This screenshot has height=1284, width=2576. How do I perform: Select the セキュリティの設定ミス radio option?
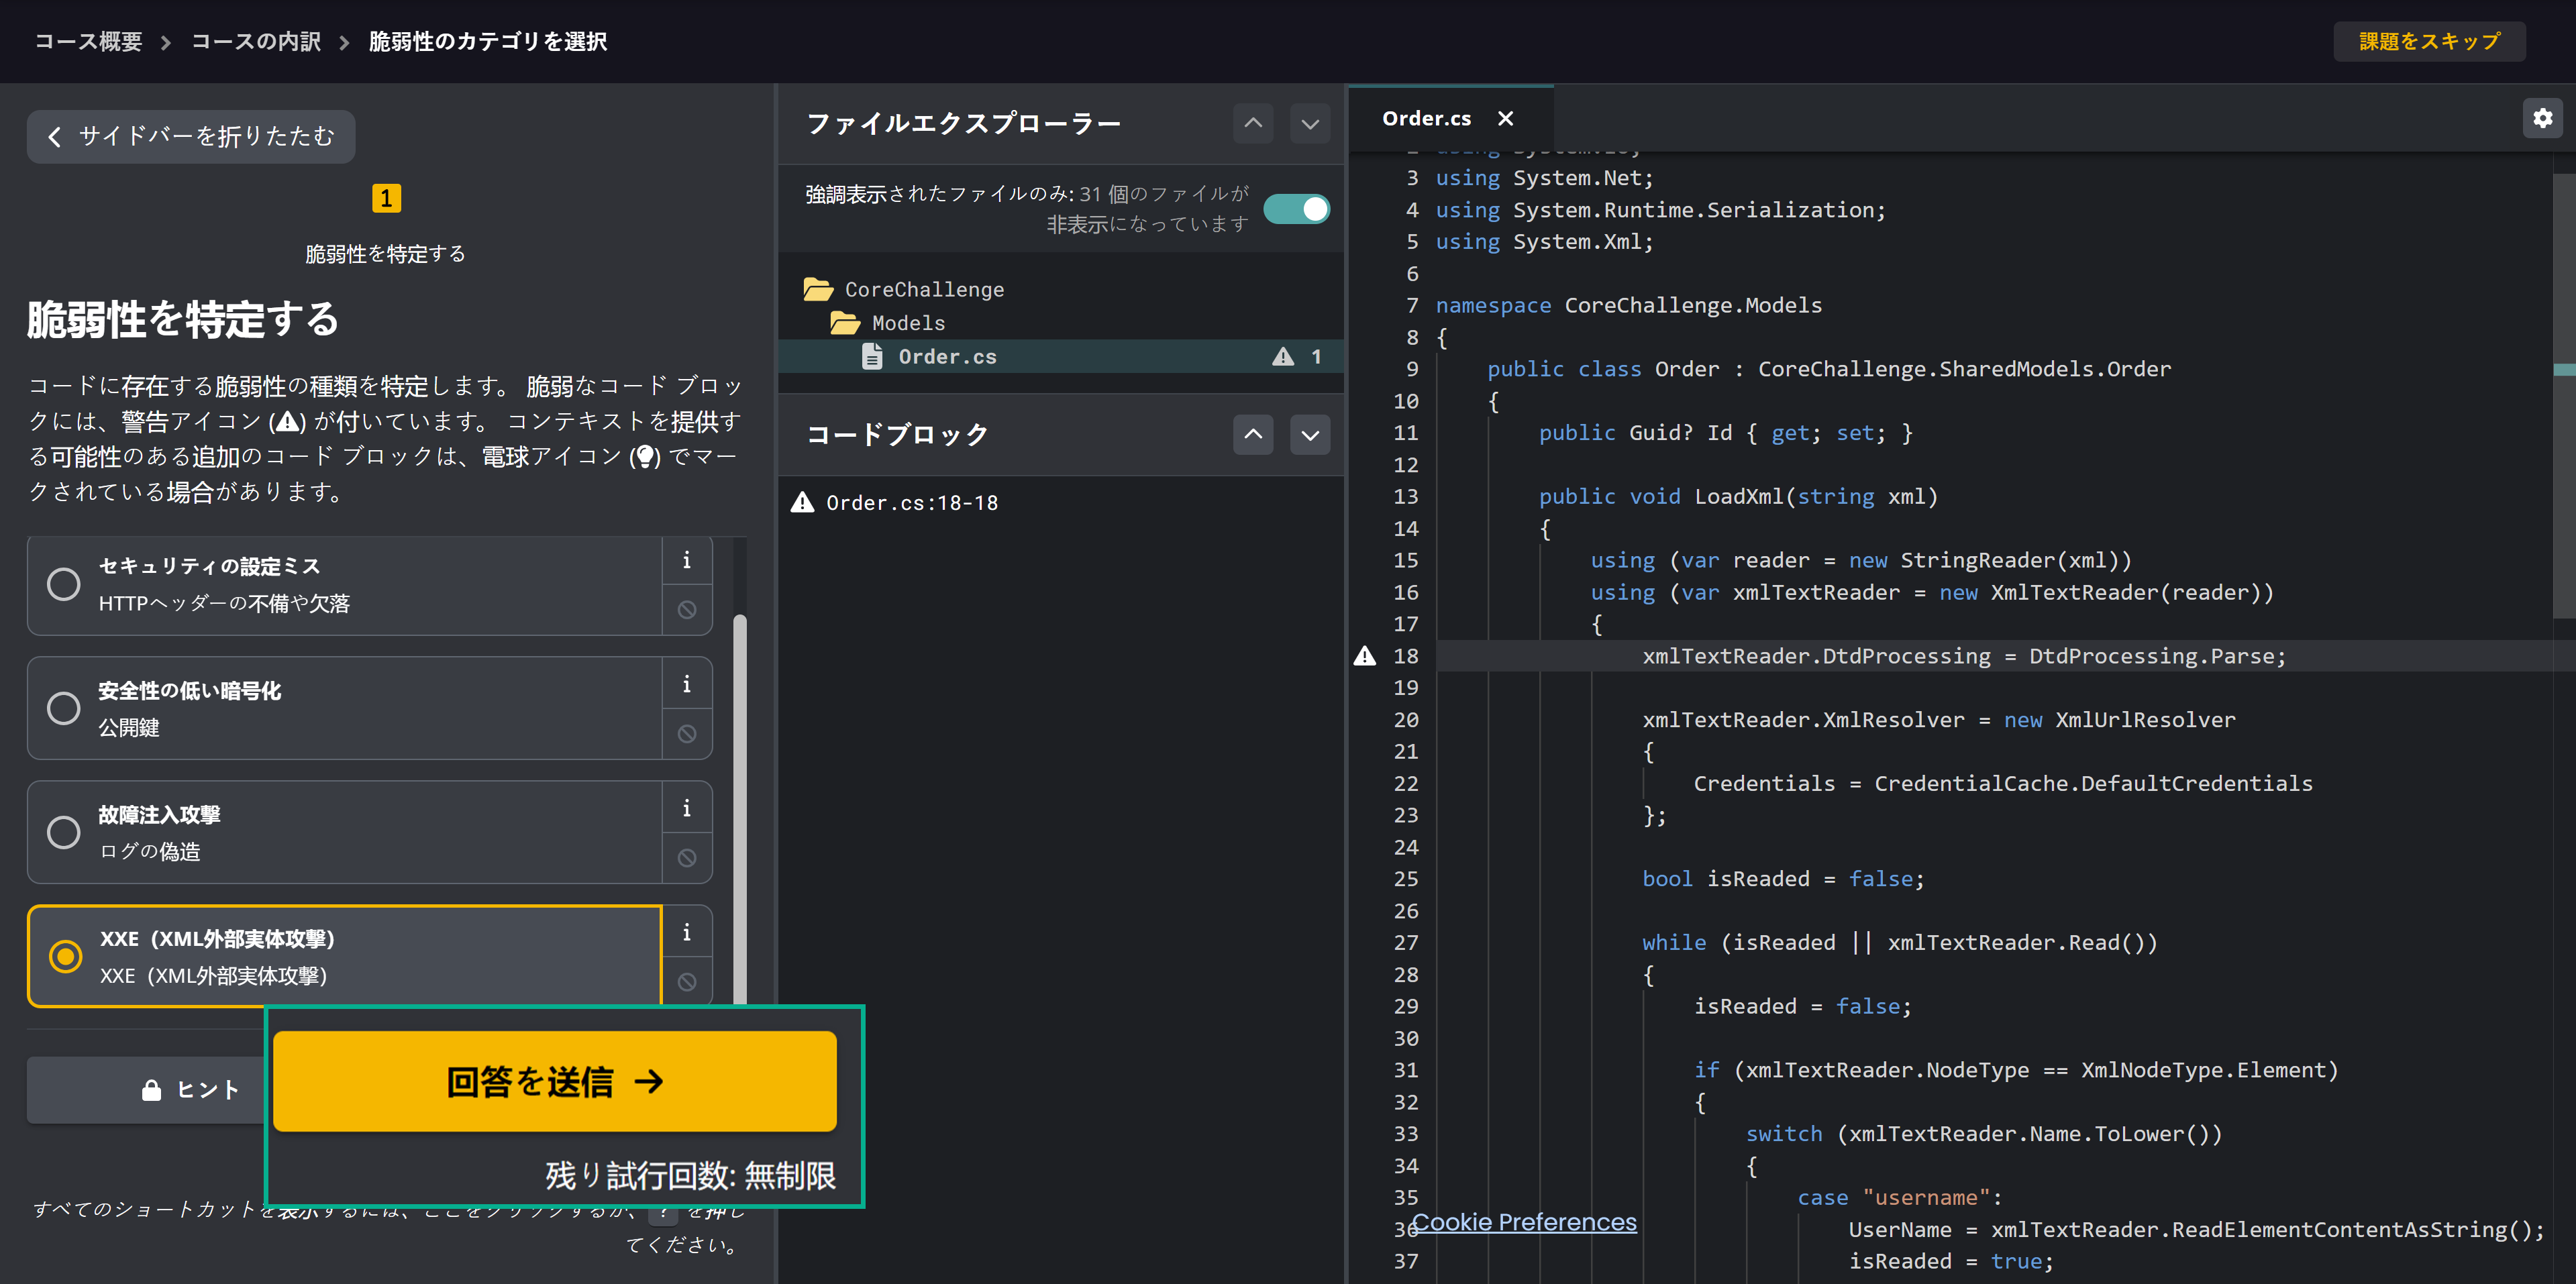(x=64, y=584)
